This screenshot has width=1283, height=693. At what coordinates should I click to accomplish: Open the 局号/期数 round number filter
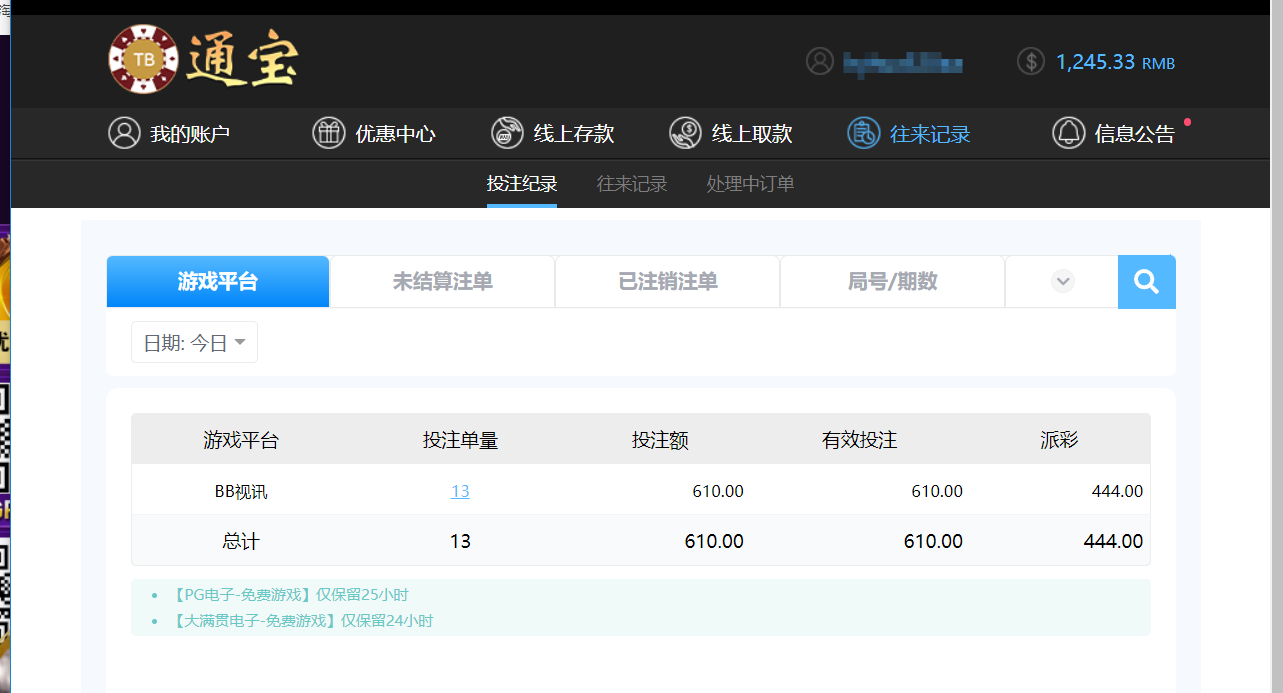(x=892, y=281)
